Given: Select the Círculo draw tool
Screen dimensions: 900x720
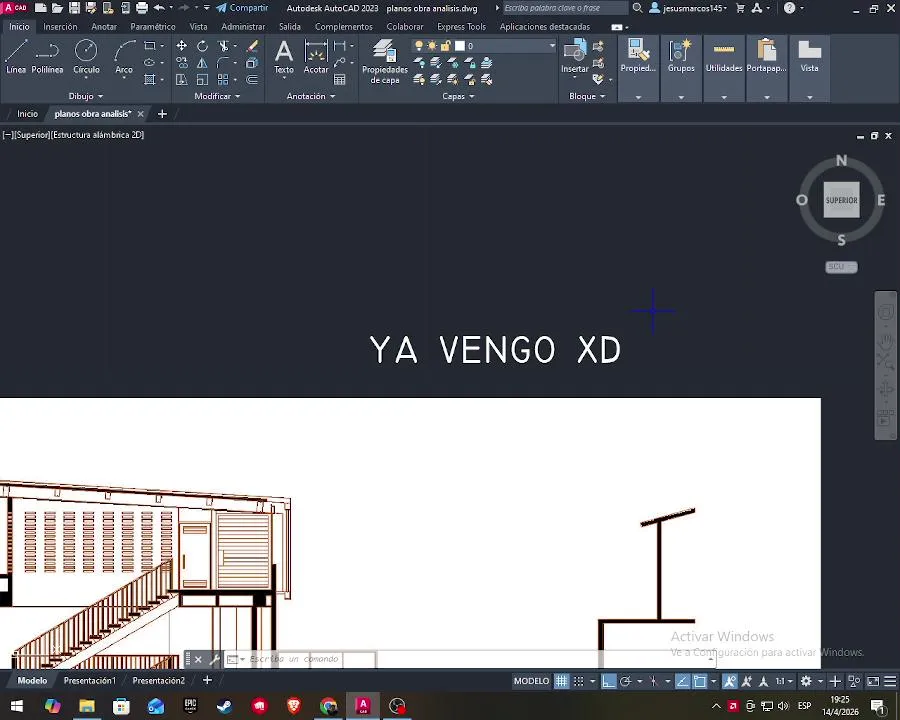Looking at the screenshot, I should [x=86, y=56].
